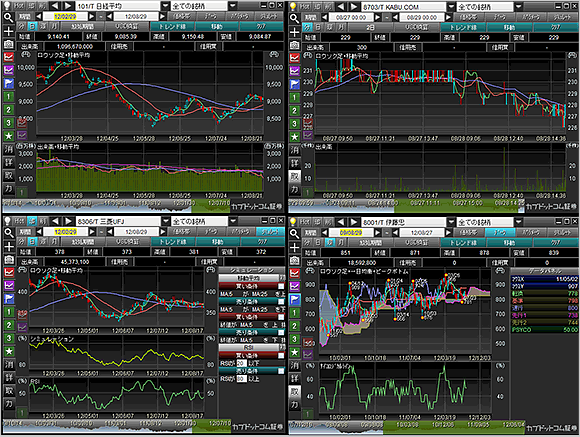Click lightbulb icon in Nikkei 225 window
This screenshot has width=580, height=437.
(7, 6)
